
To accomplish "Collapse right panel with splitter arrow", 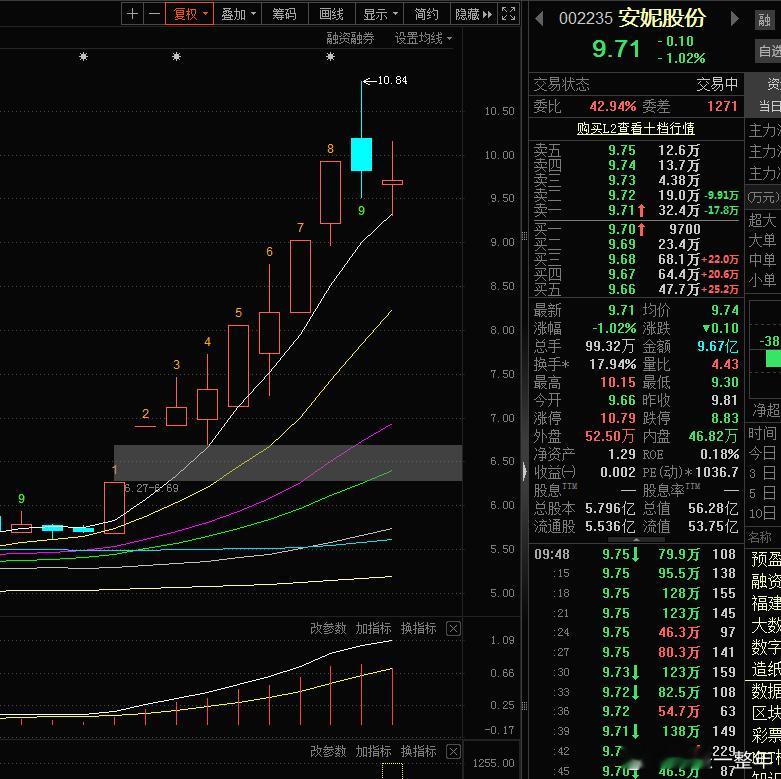I will click(x=524, y=471).
